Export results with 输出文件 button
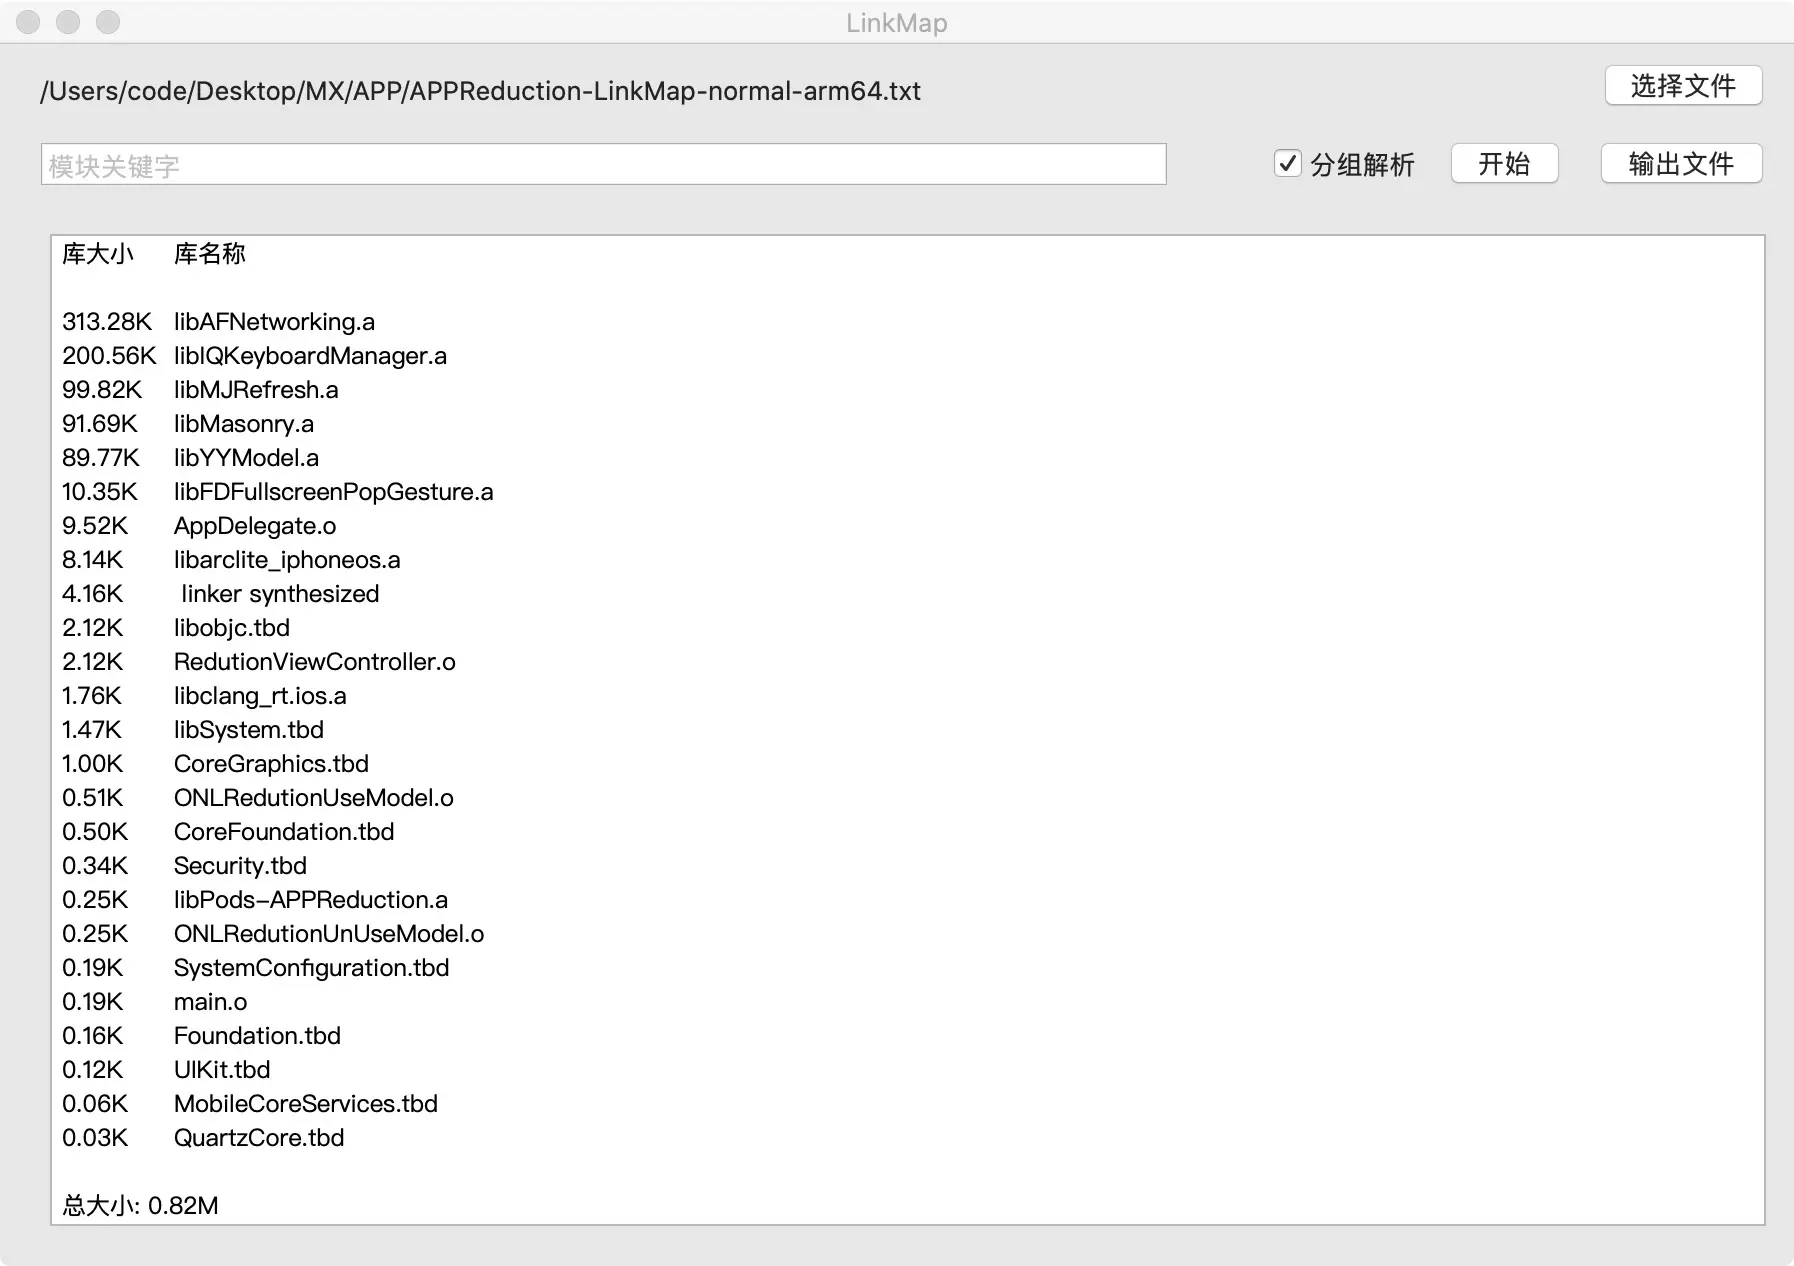 1681,164
